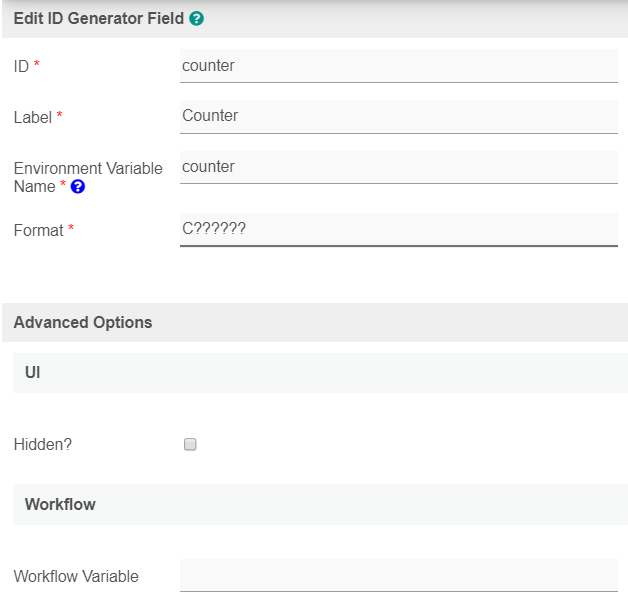
Task: Click the Format label text
Action: [x=38, y=230]
